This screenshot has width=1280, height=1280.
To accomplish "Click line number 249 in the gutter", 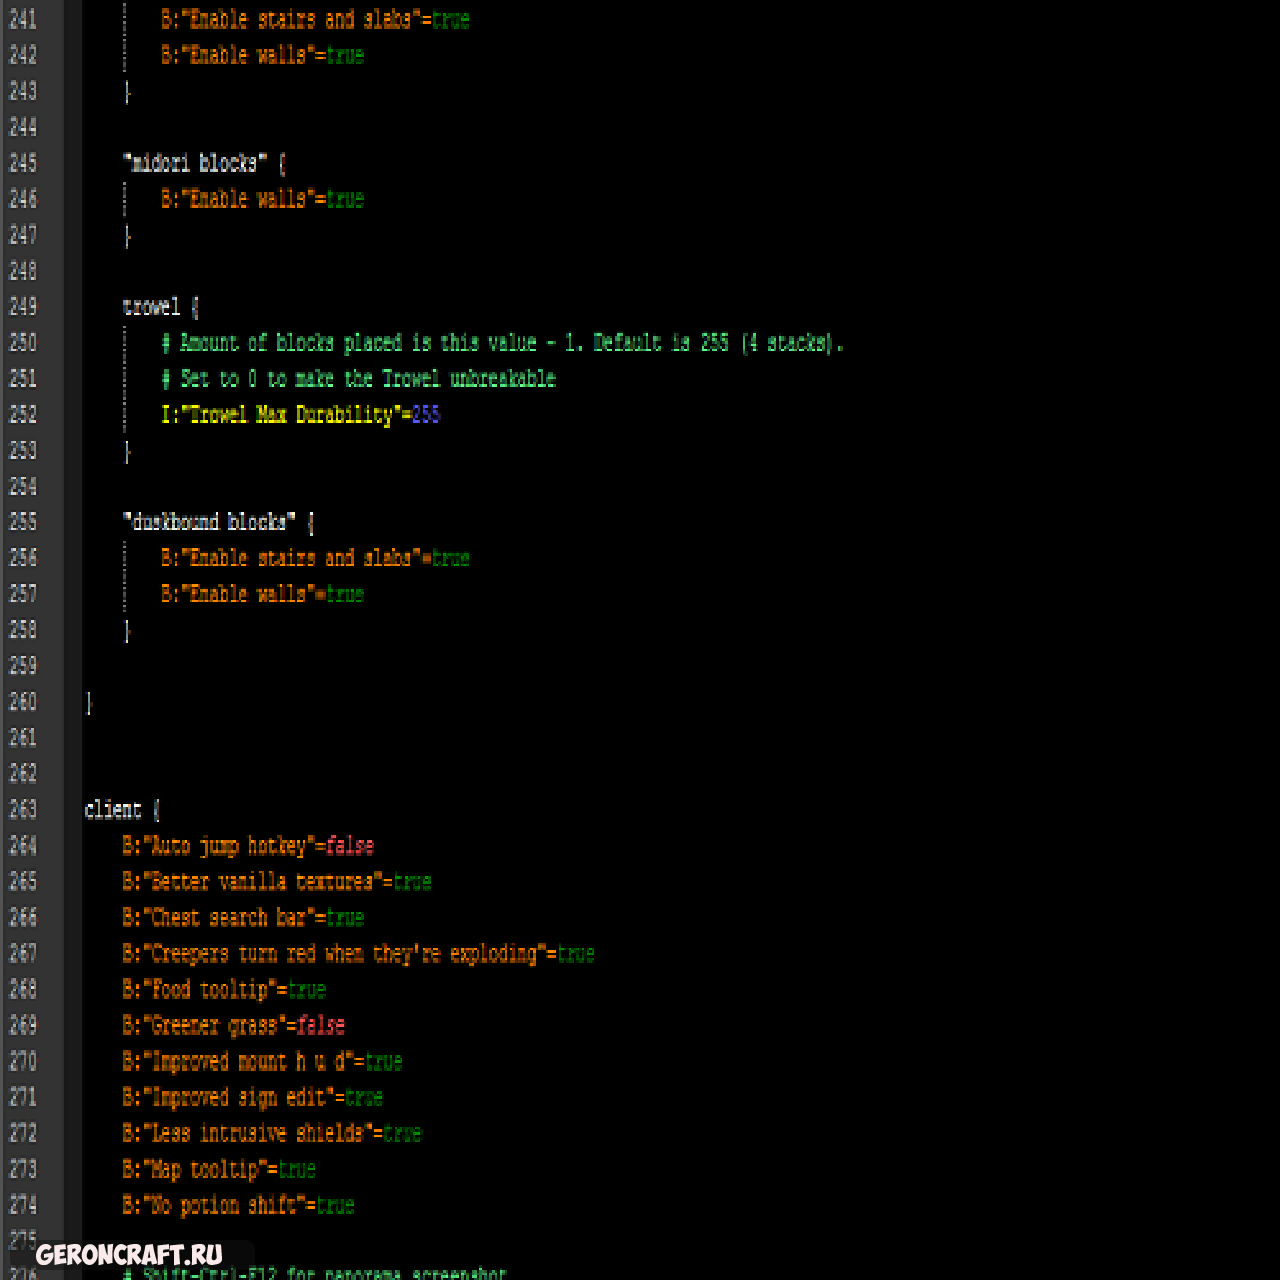I will click(x=23, y=307).
